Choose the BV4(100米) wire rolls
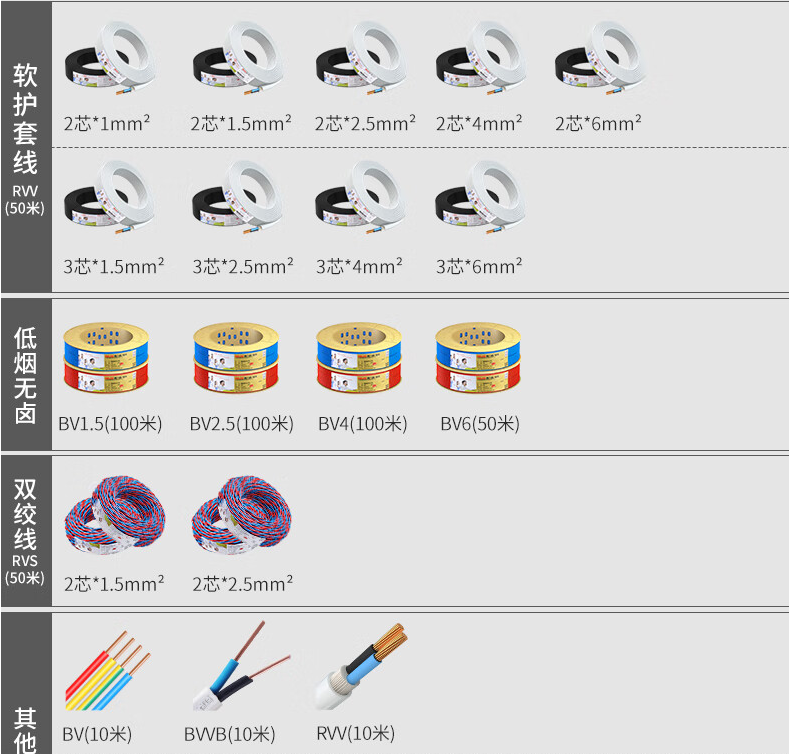Image resolution: width=789 pixels, height=754 pixels. coord(359,358)
